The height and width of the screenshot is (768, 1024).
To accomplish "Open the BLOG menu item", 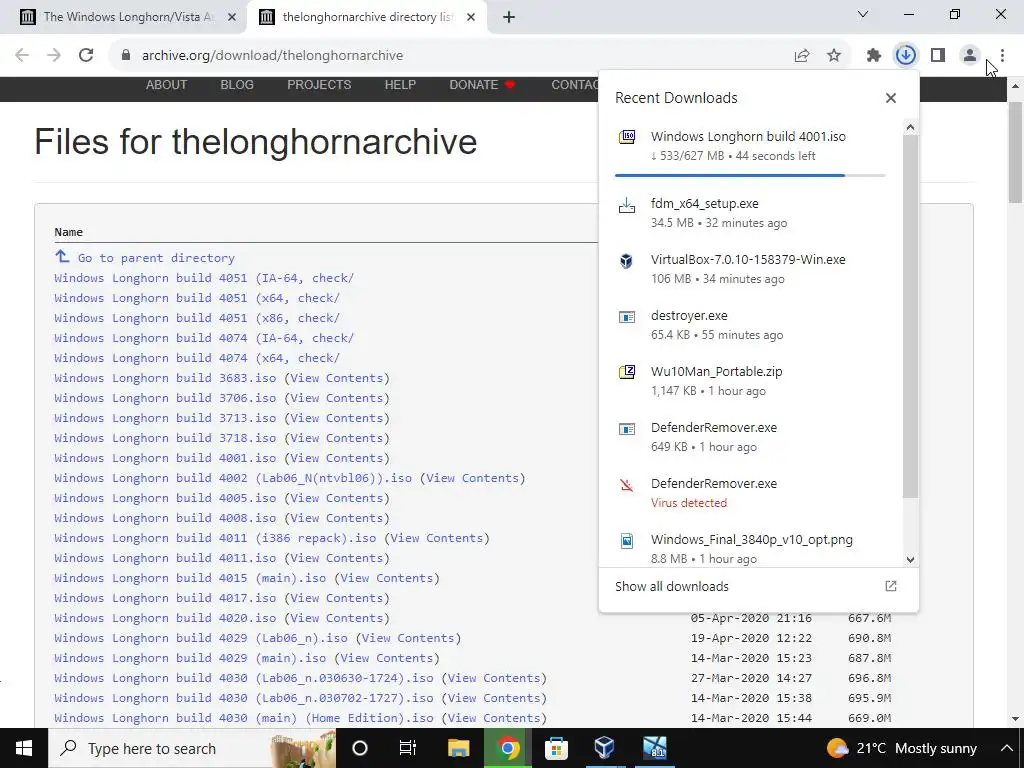I will [237, 85].
